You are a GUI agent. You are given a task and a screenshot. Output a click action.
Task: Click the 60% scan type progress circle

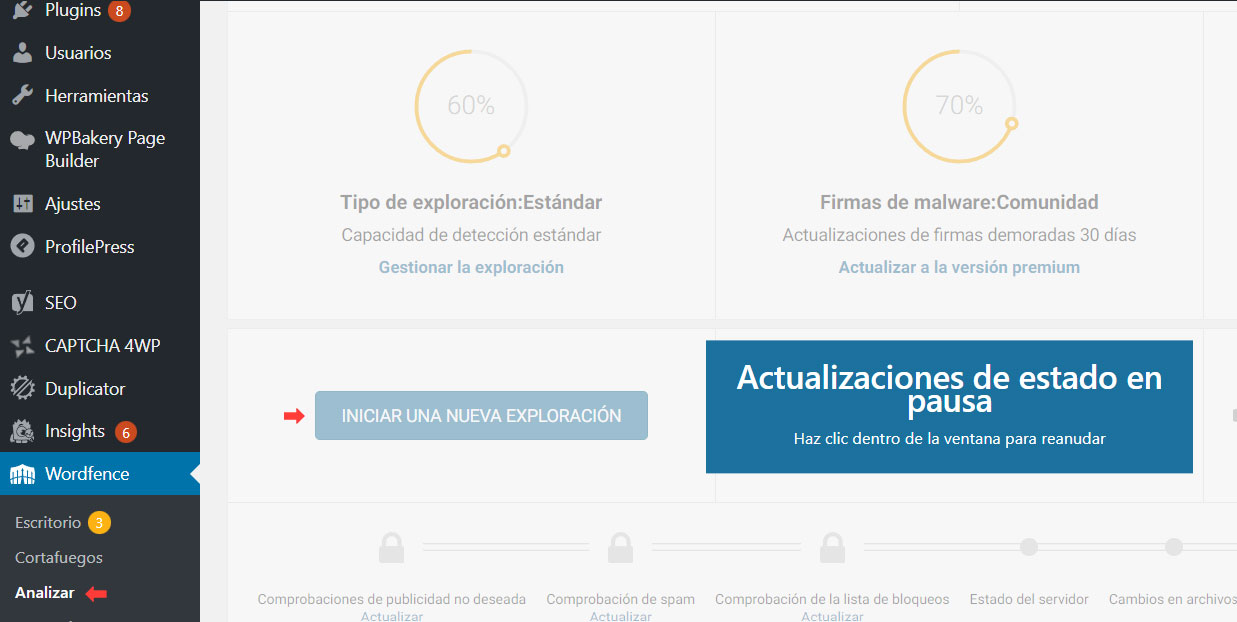471,106
